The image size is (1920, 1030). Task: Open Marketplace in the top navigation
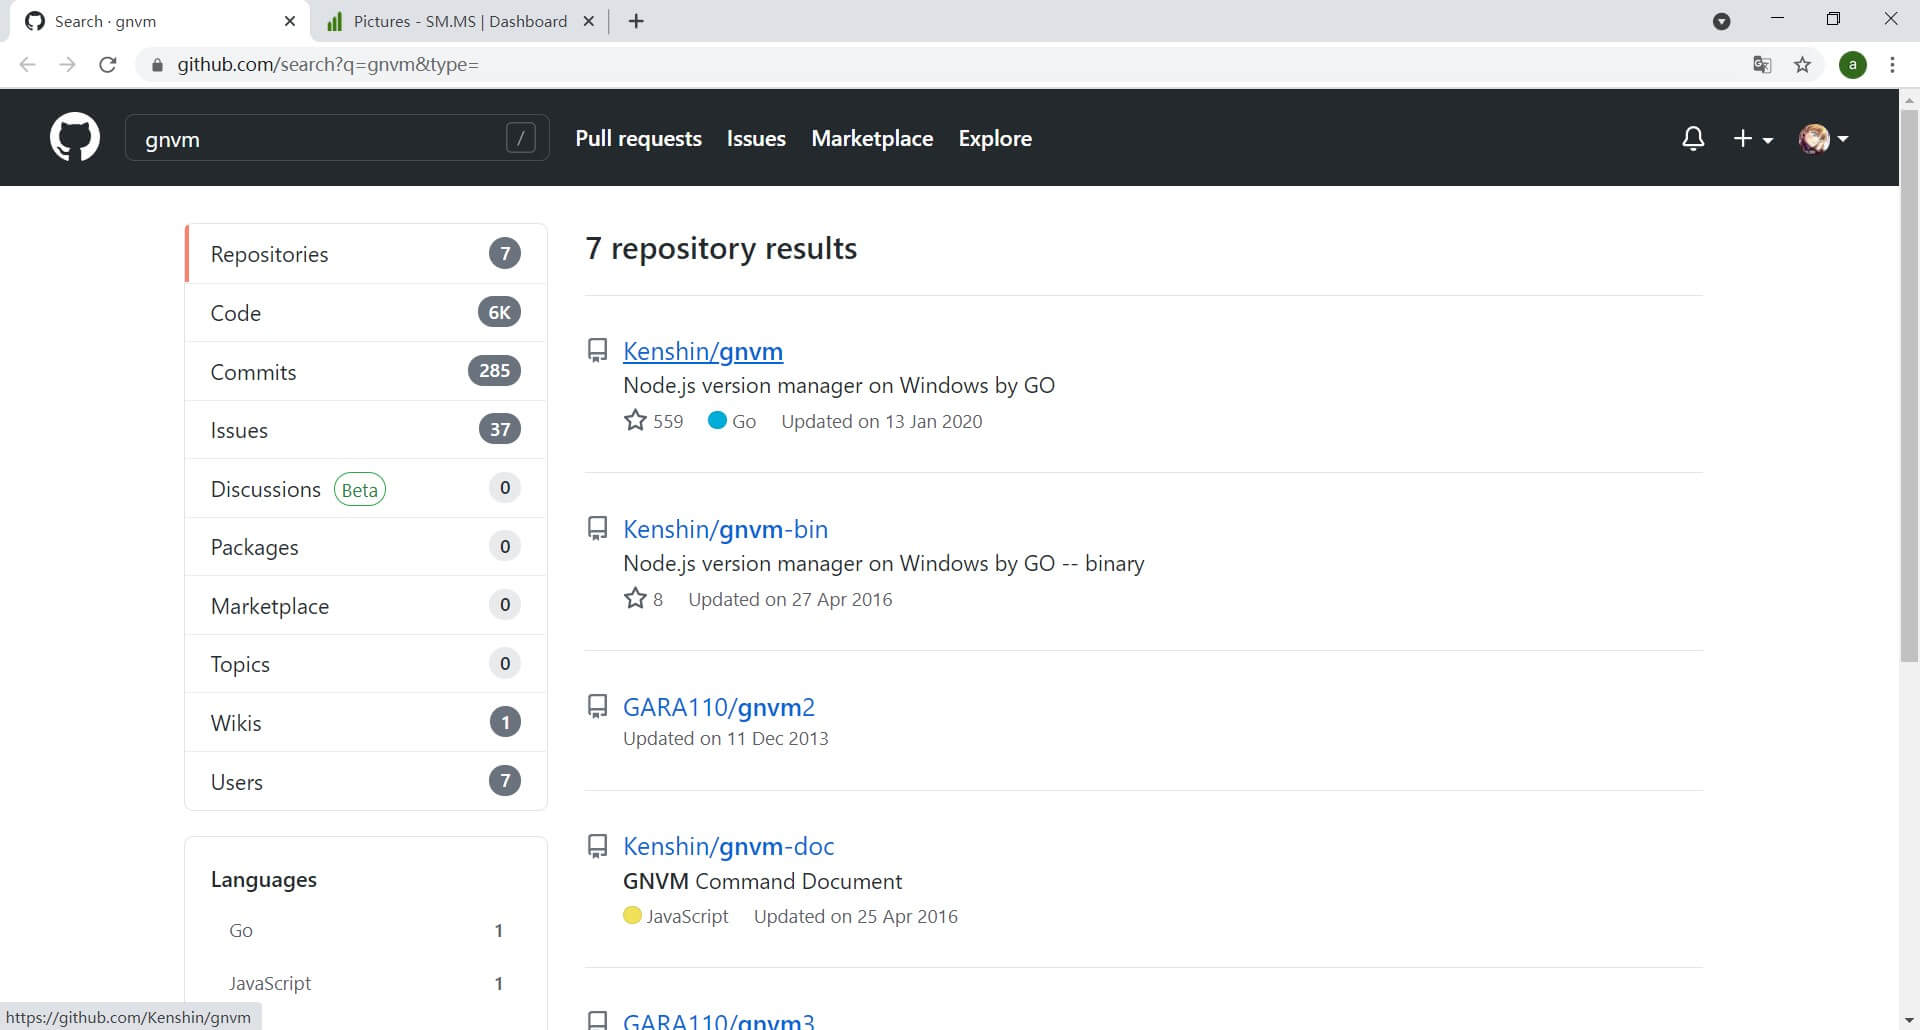[x=872, y=138]
